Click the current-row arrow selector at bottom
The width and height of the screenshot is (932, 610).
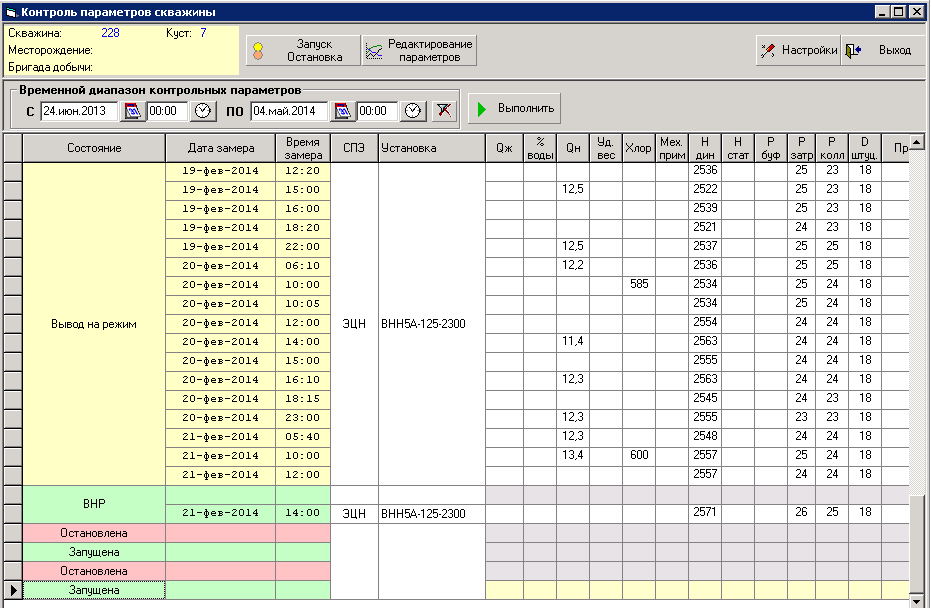pos(13,590)
